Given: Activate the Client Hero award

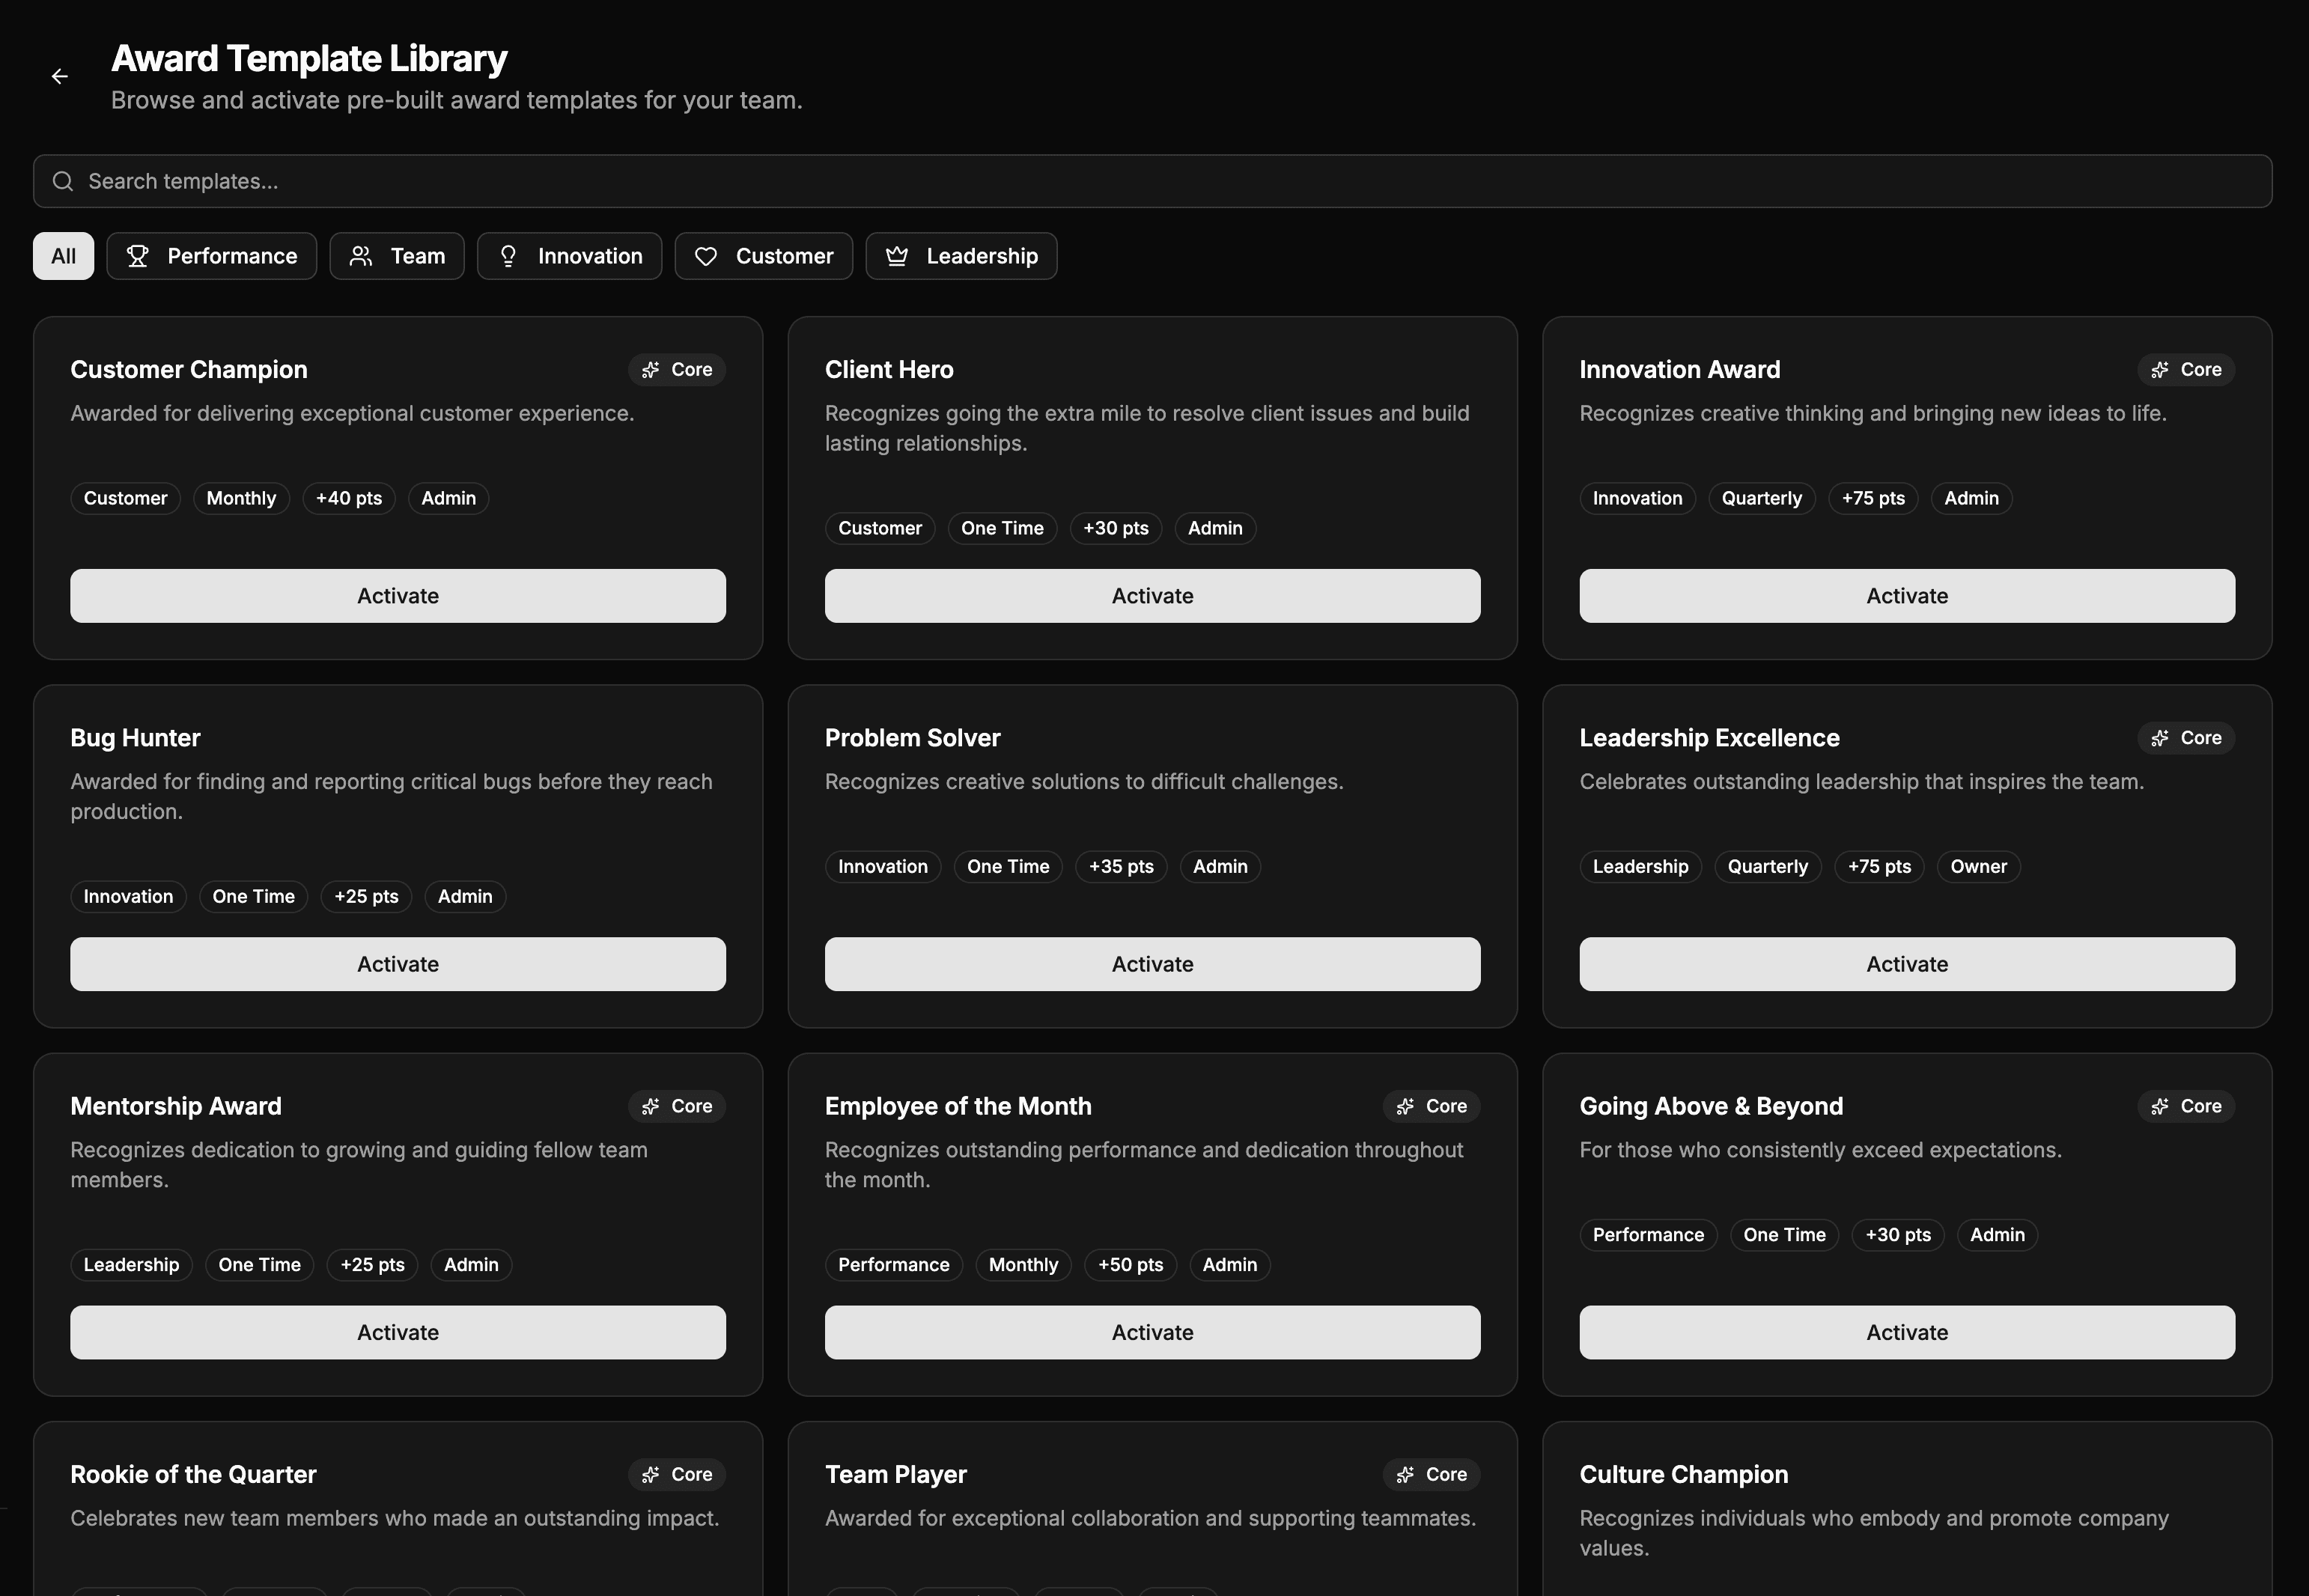Looking at the screenshot, I should coord(1152,596).
